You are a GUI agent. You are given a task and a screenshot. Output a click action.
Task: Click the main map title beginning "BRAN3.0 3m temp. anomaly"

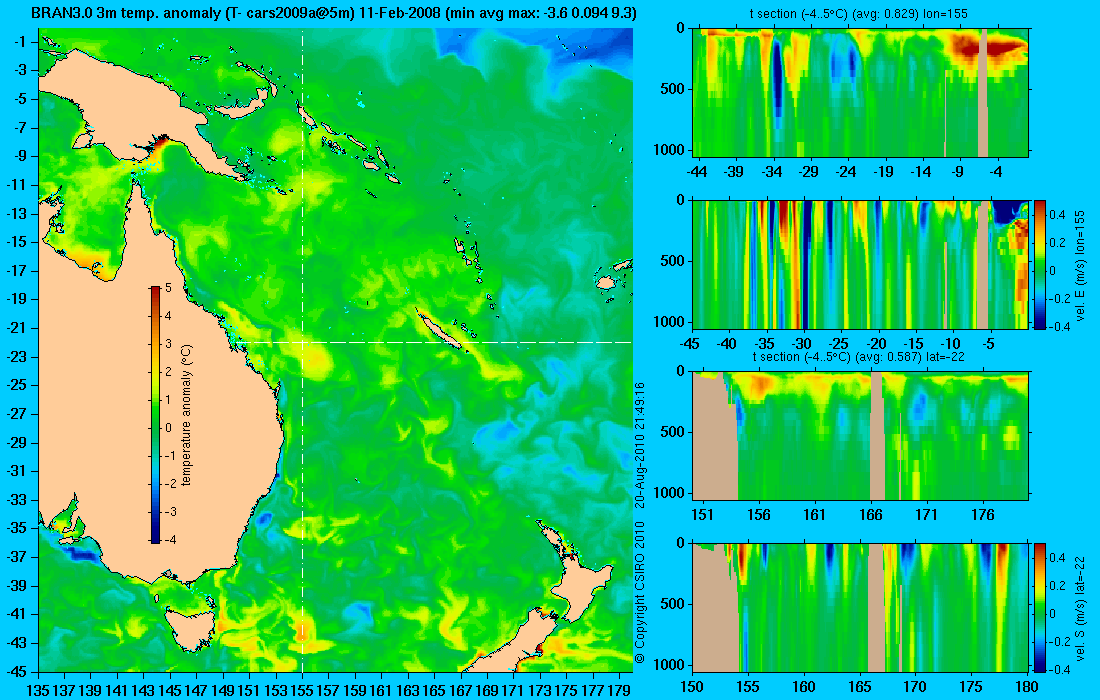(x=334, y=13)
